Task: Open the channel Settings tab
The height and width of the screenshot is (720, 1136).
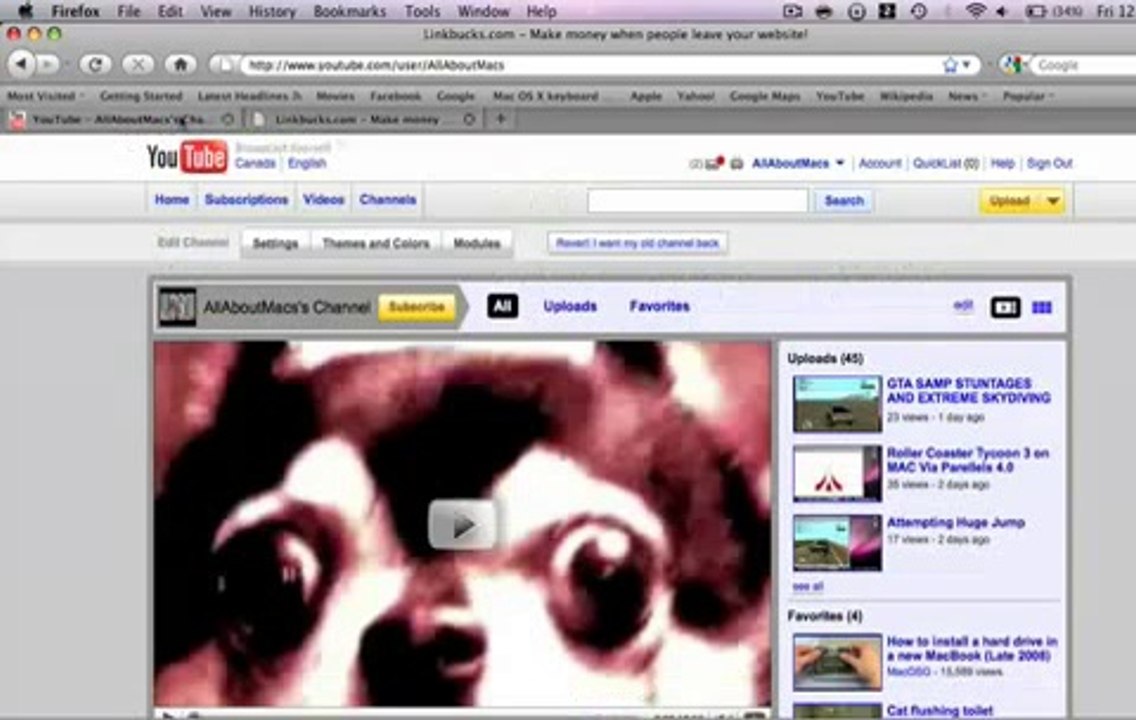Action: click(275, 243)
